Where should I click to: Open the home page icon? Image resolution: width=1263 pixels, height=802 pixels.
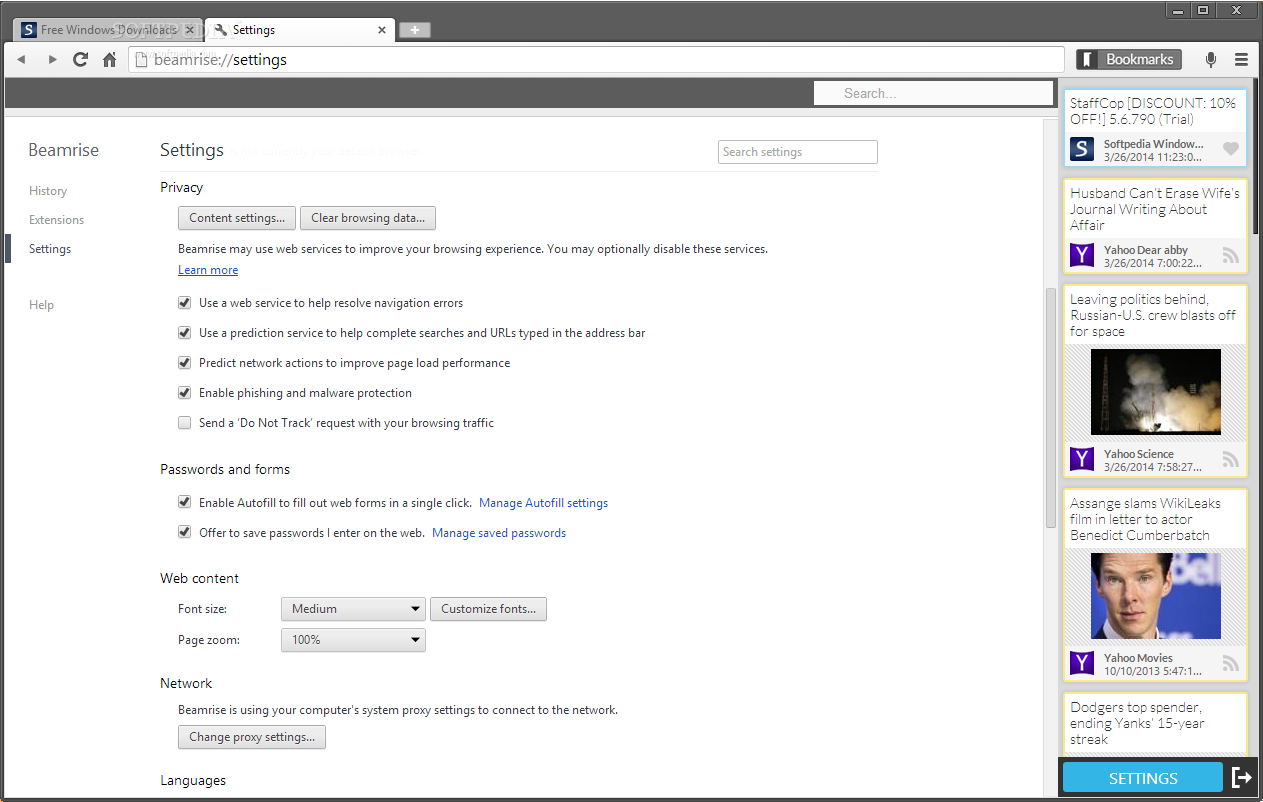coord(110,60)
